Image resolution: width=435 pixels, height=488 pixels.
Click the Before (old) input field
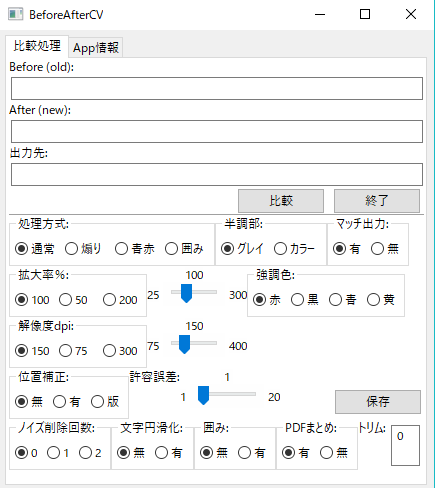point(217,88)
